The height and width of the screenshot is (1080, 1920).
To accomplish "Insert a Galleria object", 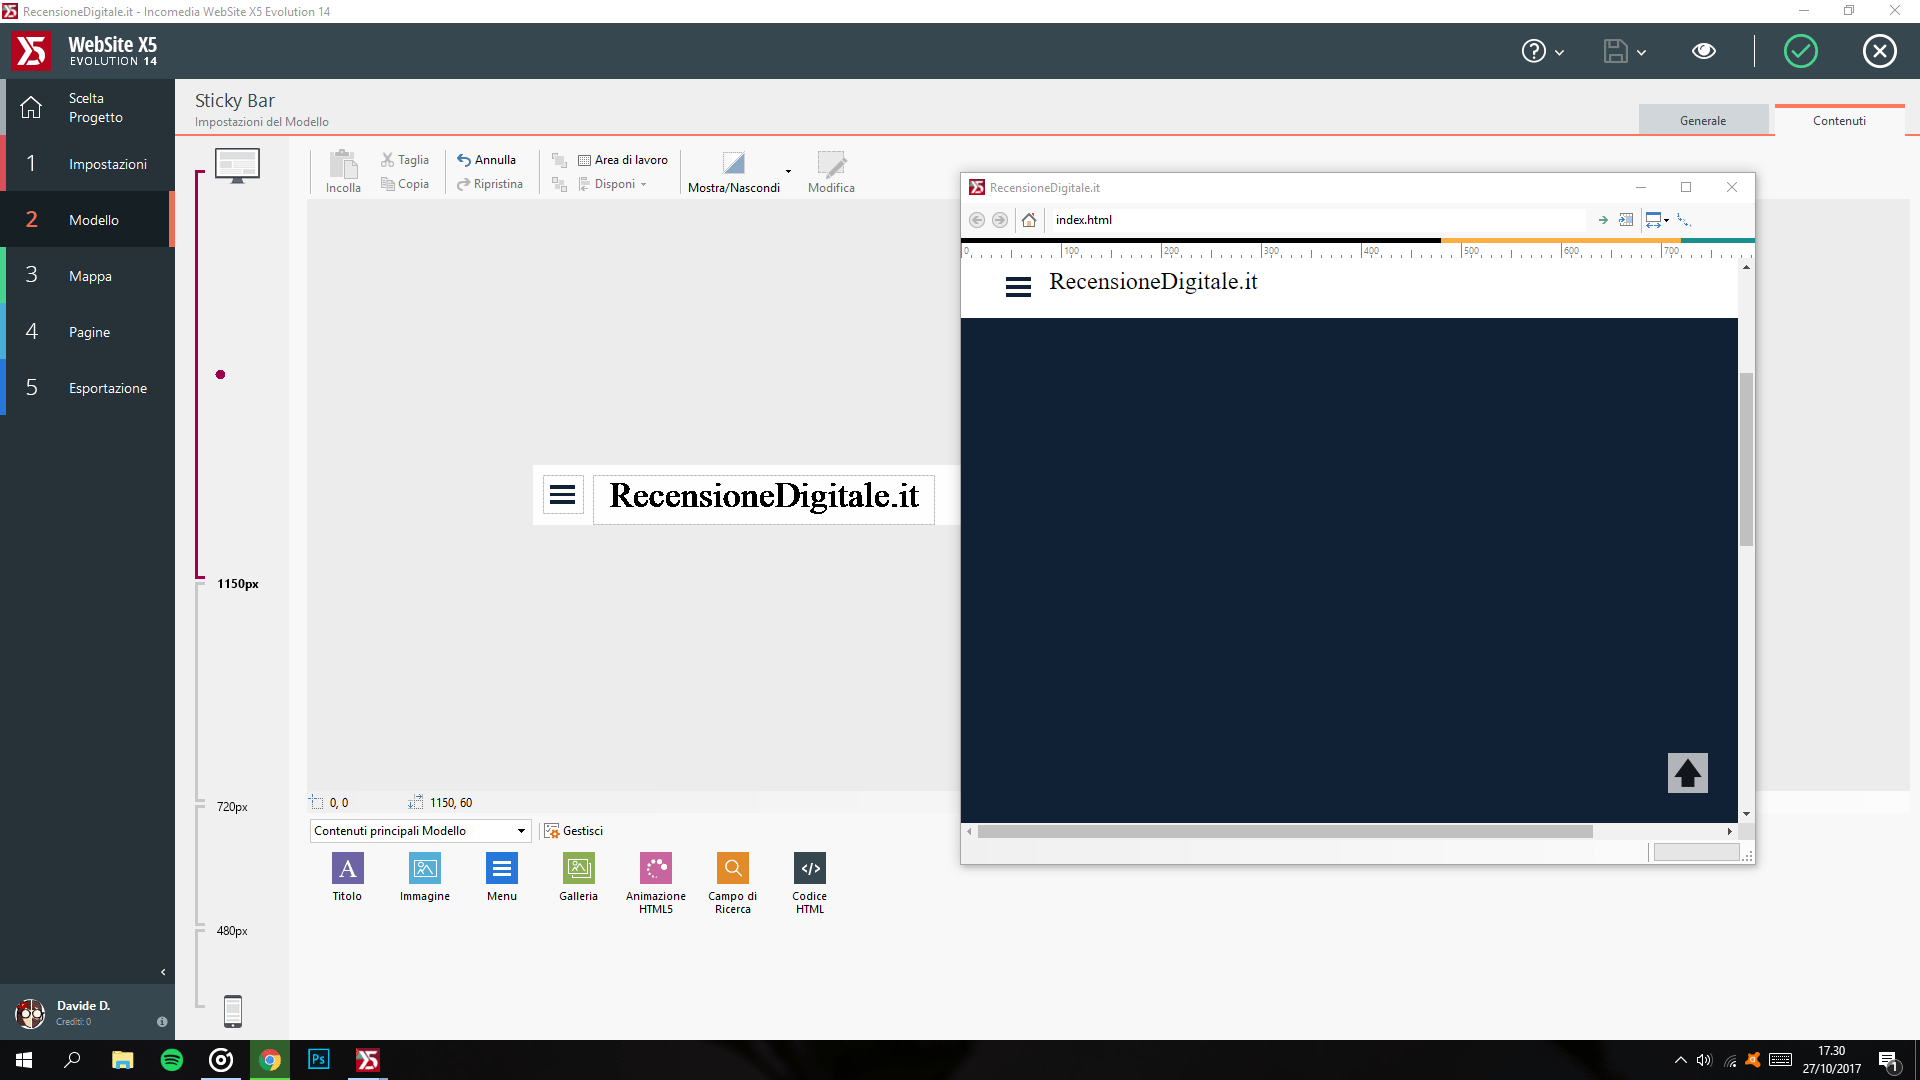I will click(579, 877).
